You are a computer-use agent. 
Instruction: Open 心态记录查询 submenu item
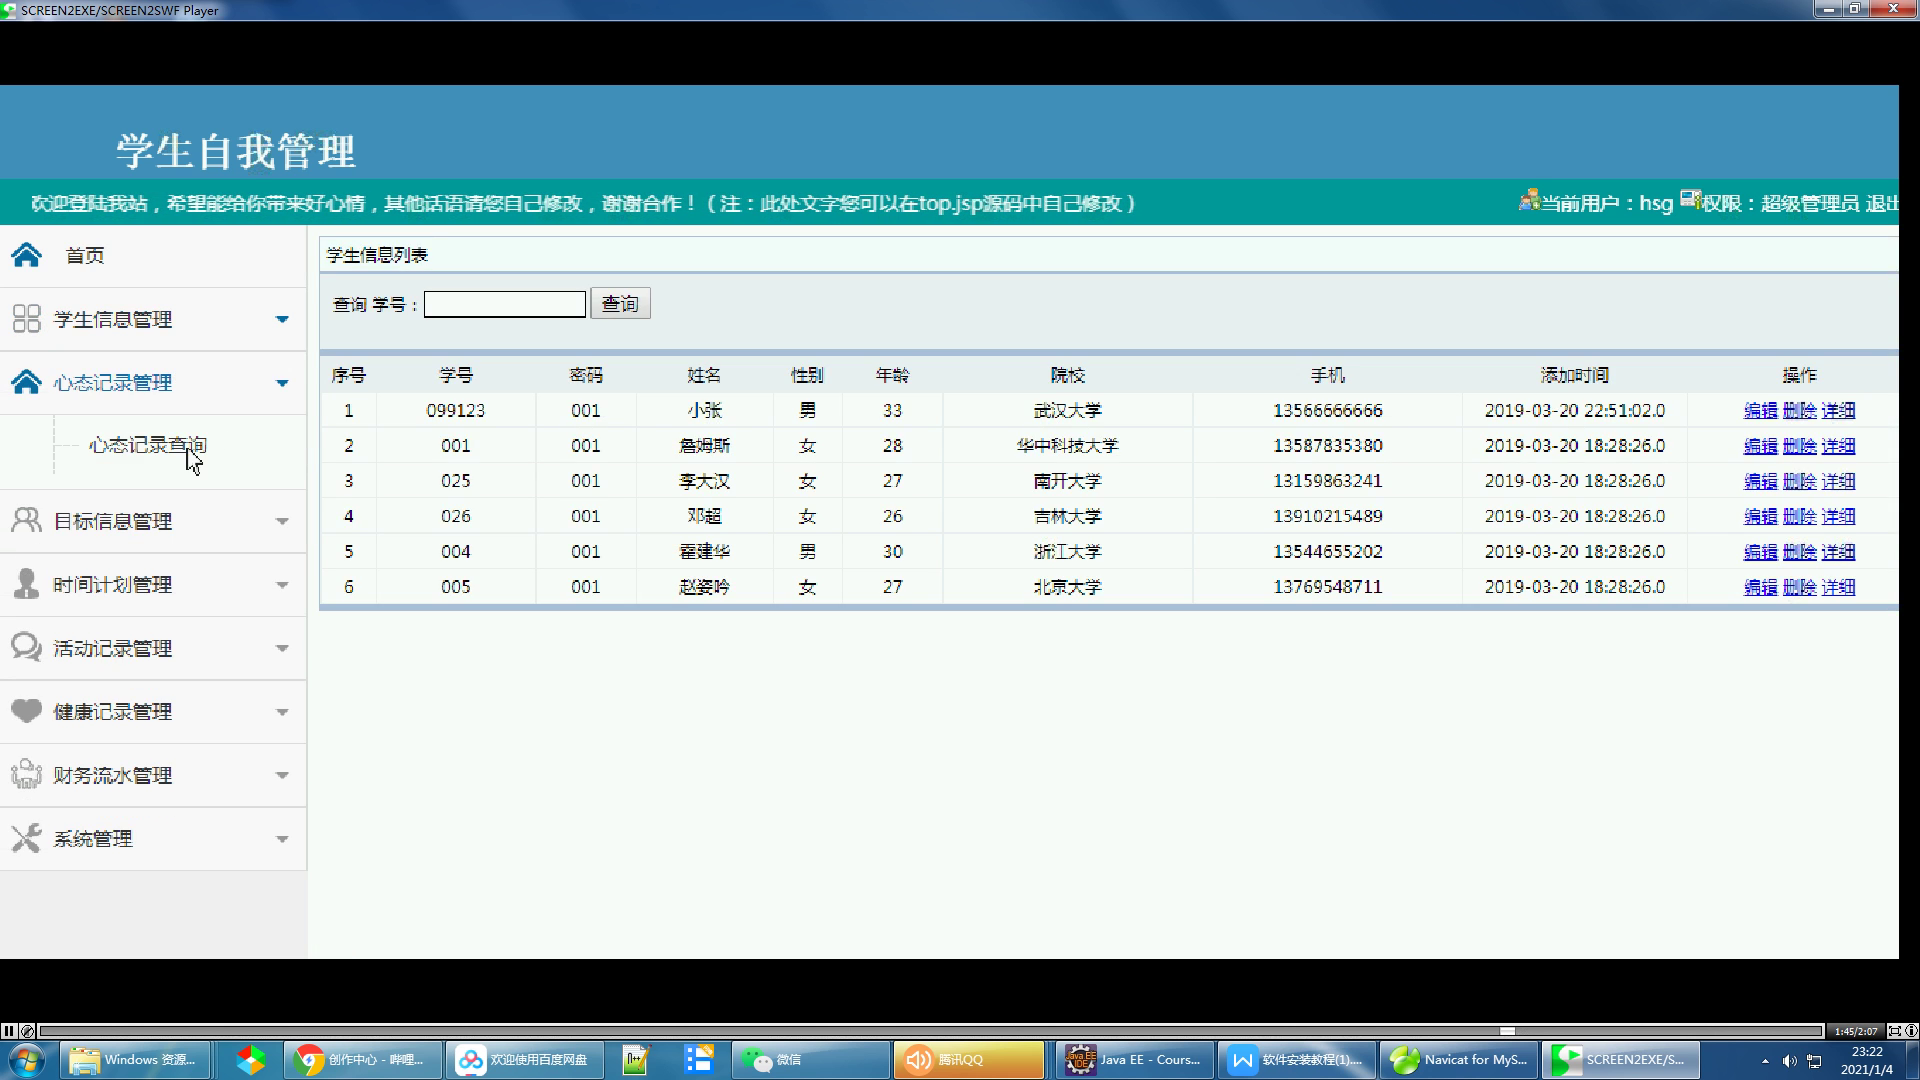148,445
